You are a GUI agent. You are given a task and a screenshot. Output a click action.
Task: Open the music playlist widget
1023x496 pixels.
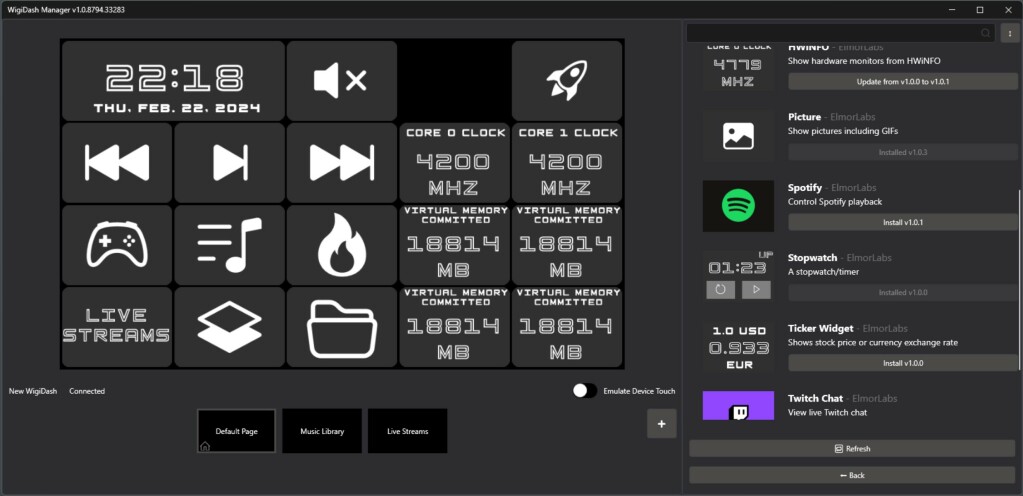(x=230, y=245)
